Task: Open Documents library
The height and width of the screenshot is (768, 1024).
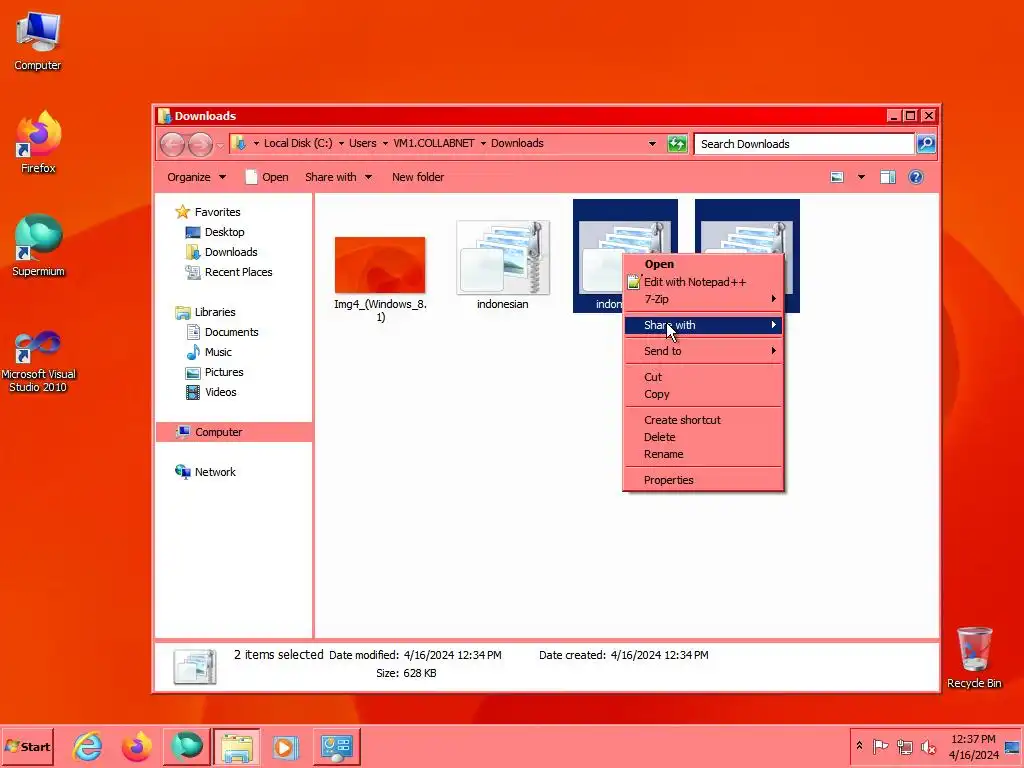Action: pos(223,332)
